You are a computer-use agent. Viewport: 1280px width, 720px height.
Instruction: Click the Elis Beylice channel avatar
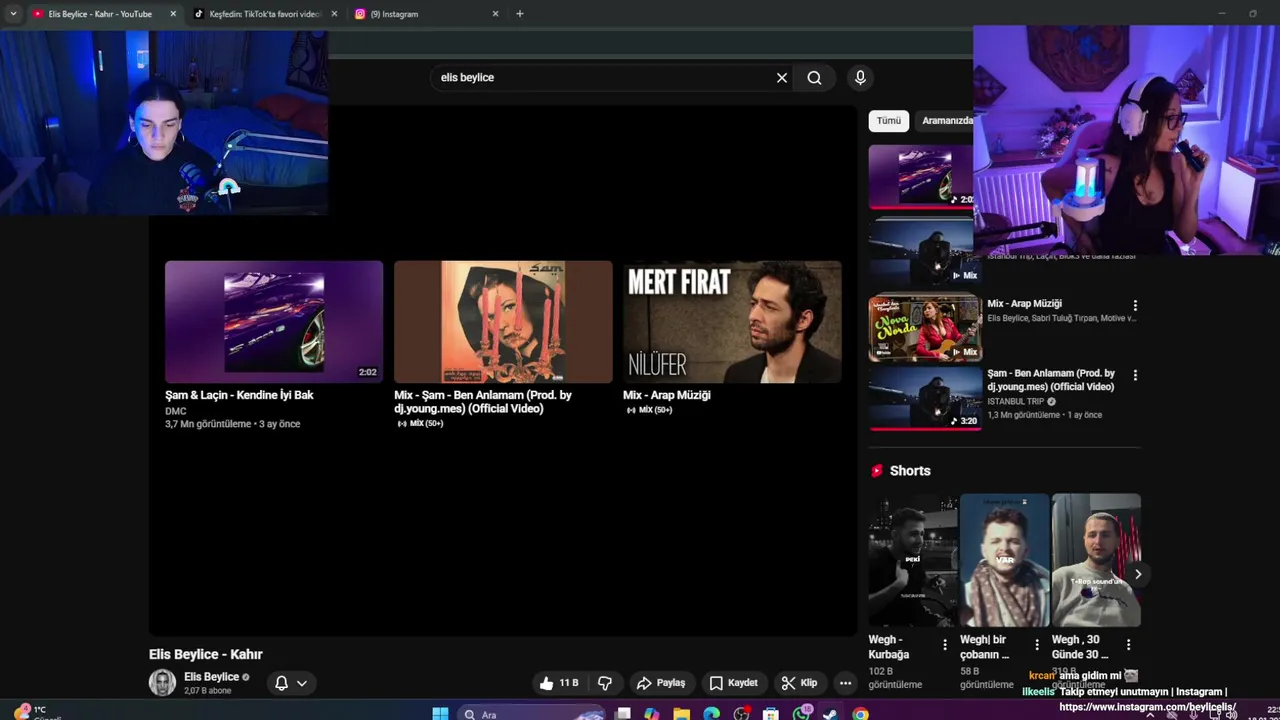click(x=162, y=683)
